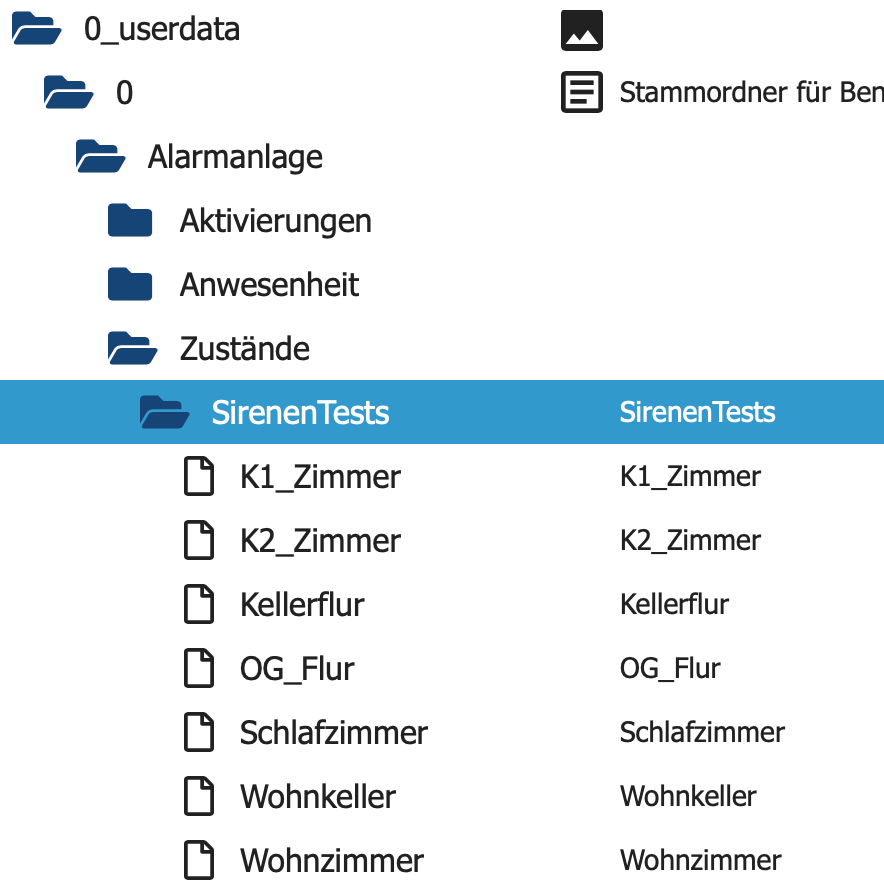This screenshot has height=892, width=884.
Task: Click the Wohnzimmer file icon
Action: click(199, 860)
